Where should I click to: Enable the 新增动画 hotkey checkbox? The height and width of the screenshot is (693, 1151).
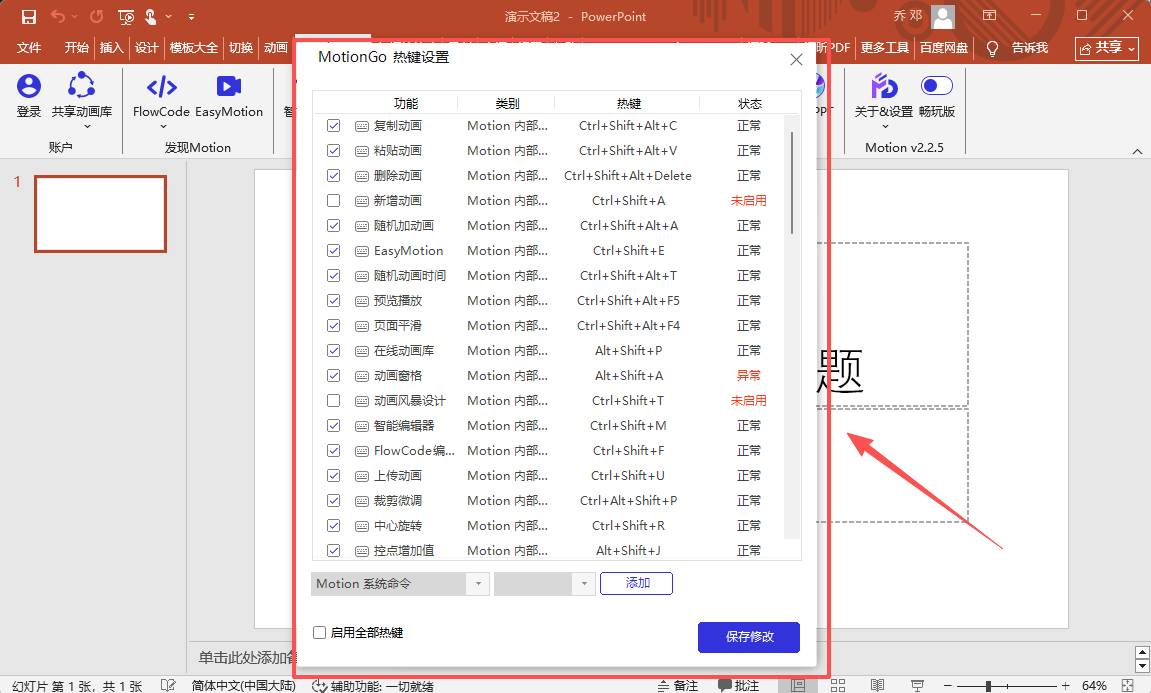coord(334,200)
